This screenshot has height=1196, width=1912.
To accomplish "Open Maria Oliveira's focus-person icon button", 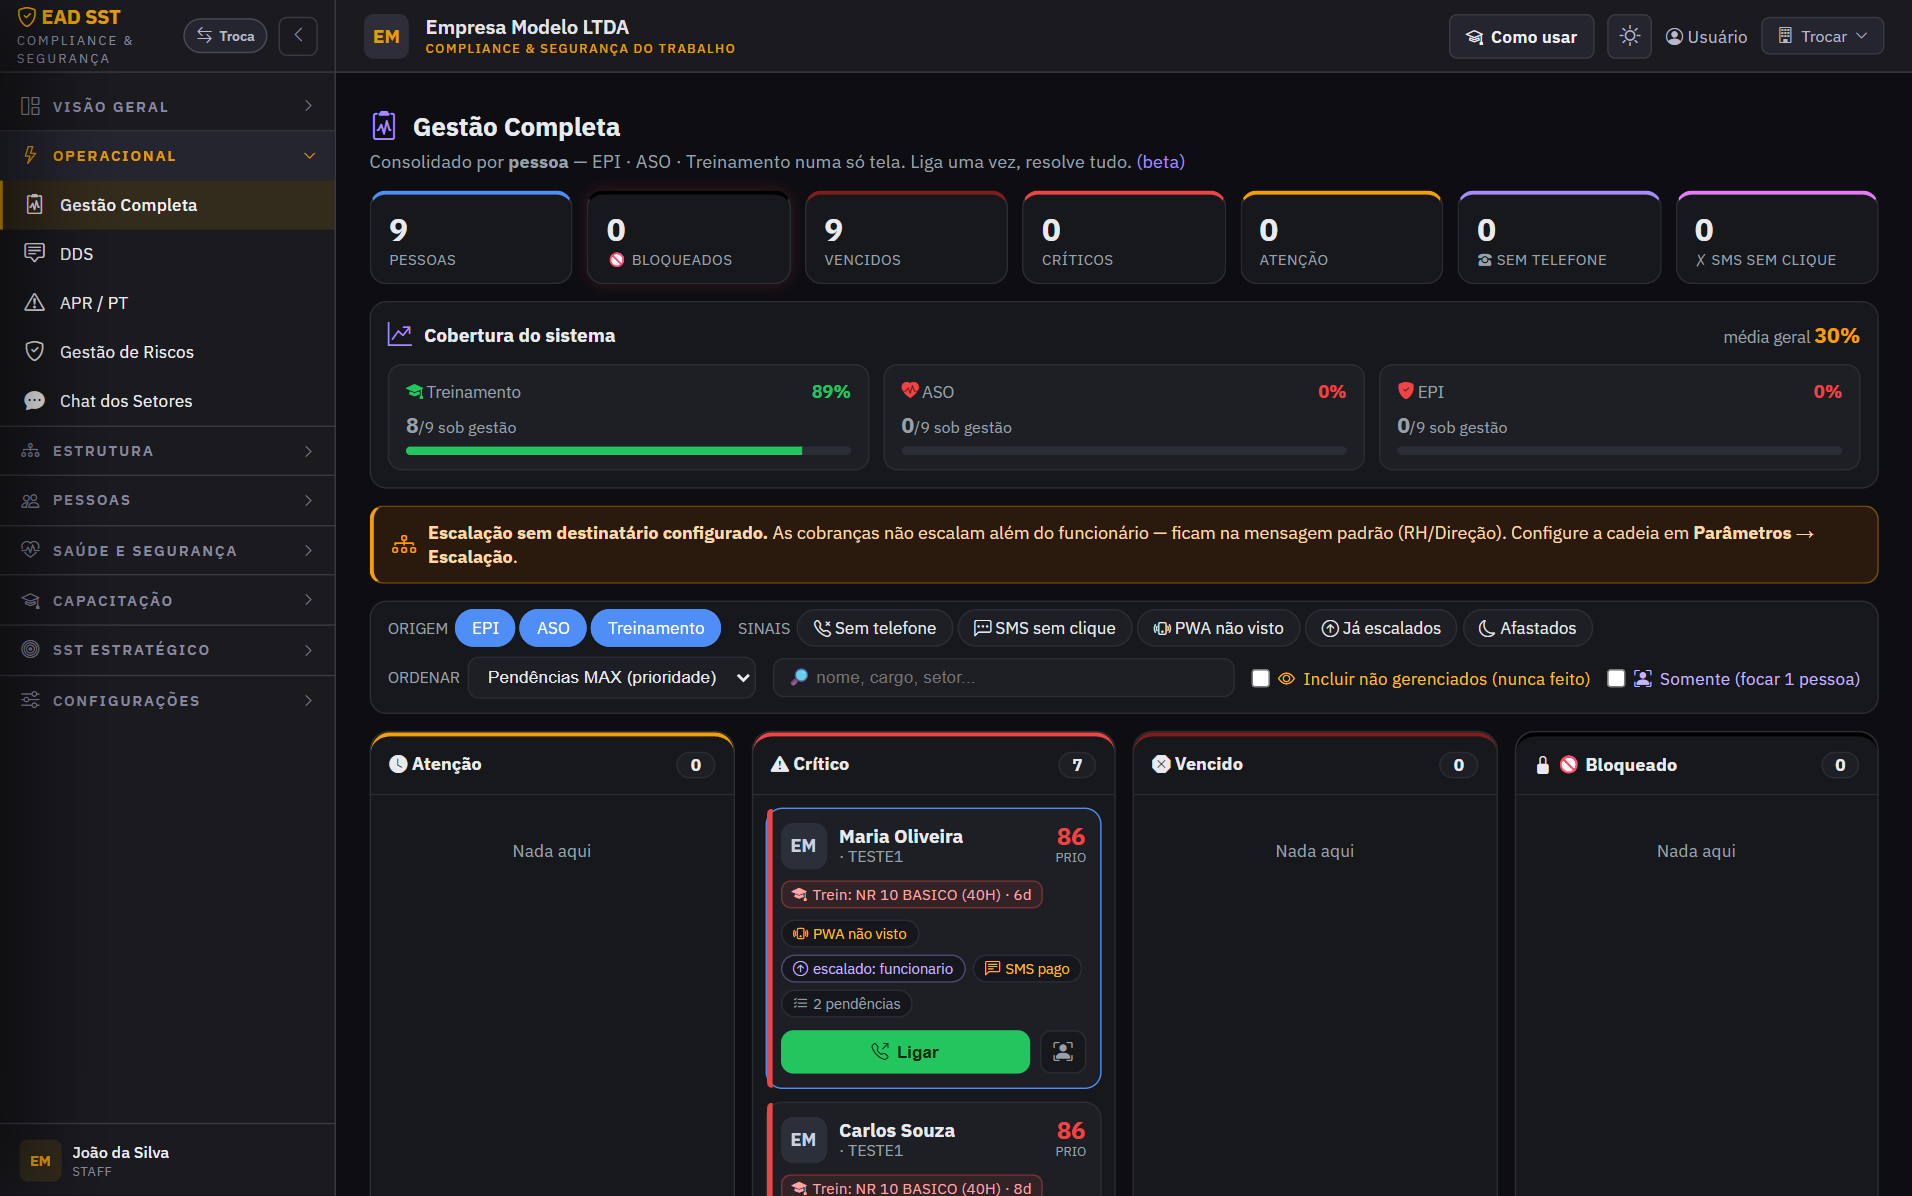I will pyautogui.click(x=1063, y=1052).
